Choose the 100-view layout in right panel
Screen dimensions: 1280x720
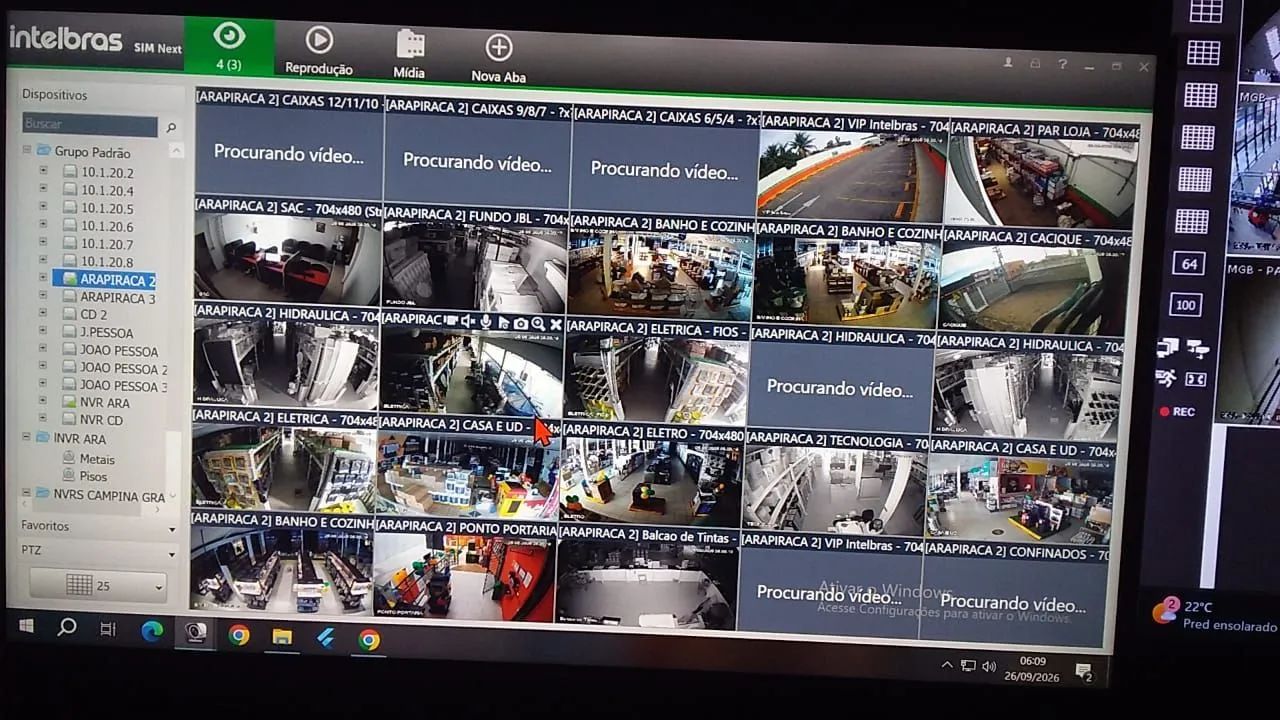point(1186,305)
